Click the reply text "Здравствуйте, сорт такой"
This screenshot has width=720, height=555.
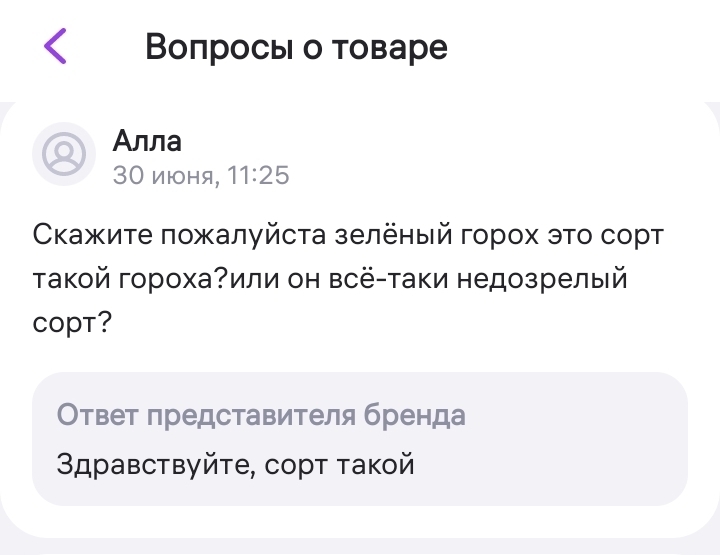click(x=235, y=464)
